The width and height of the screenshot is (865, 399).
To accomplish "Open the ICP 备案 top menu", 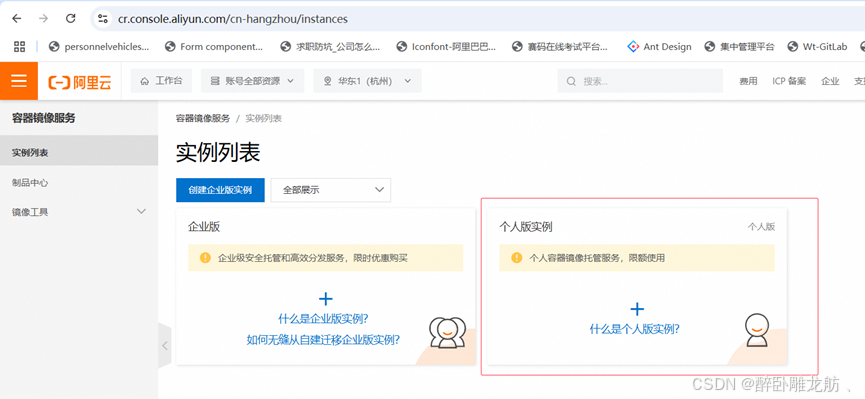I will (789, 81).
